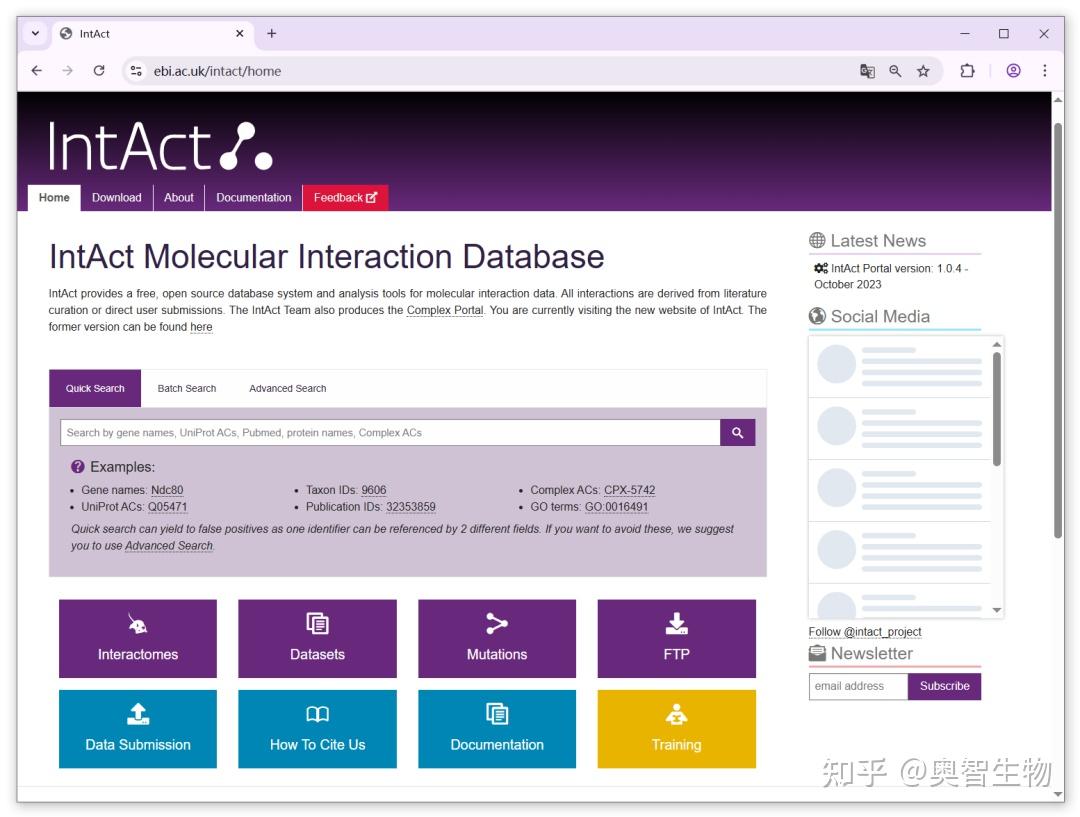Open Documentation in the top navigation bar

coord(253,198)
